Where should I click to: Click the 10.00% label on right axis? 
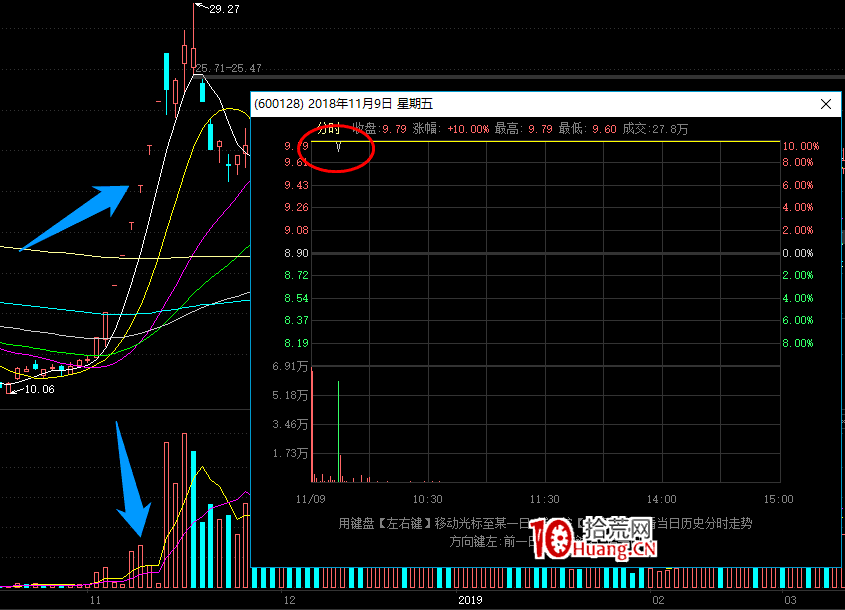tap(801, 146)
